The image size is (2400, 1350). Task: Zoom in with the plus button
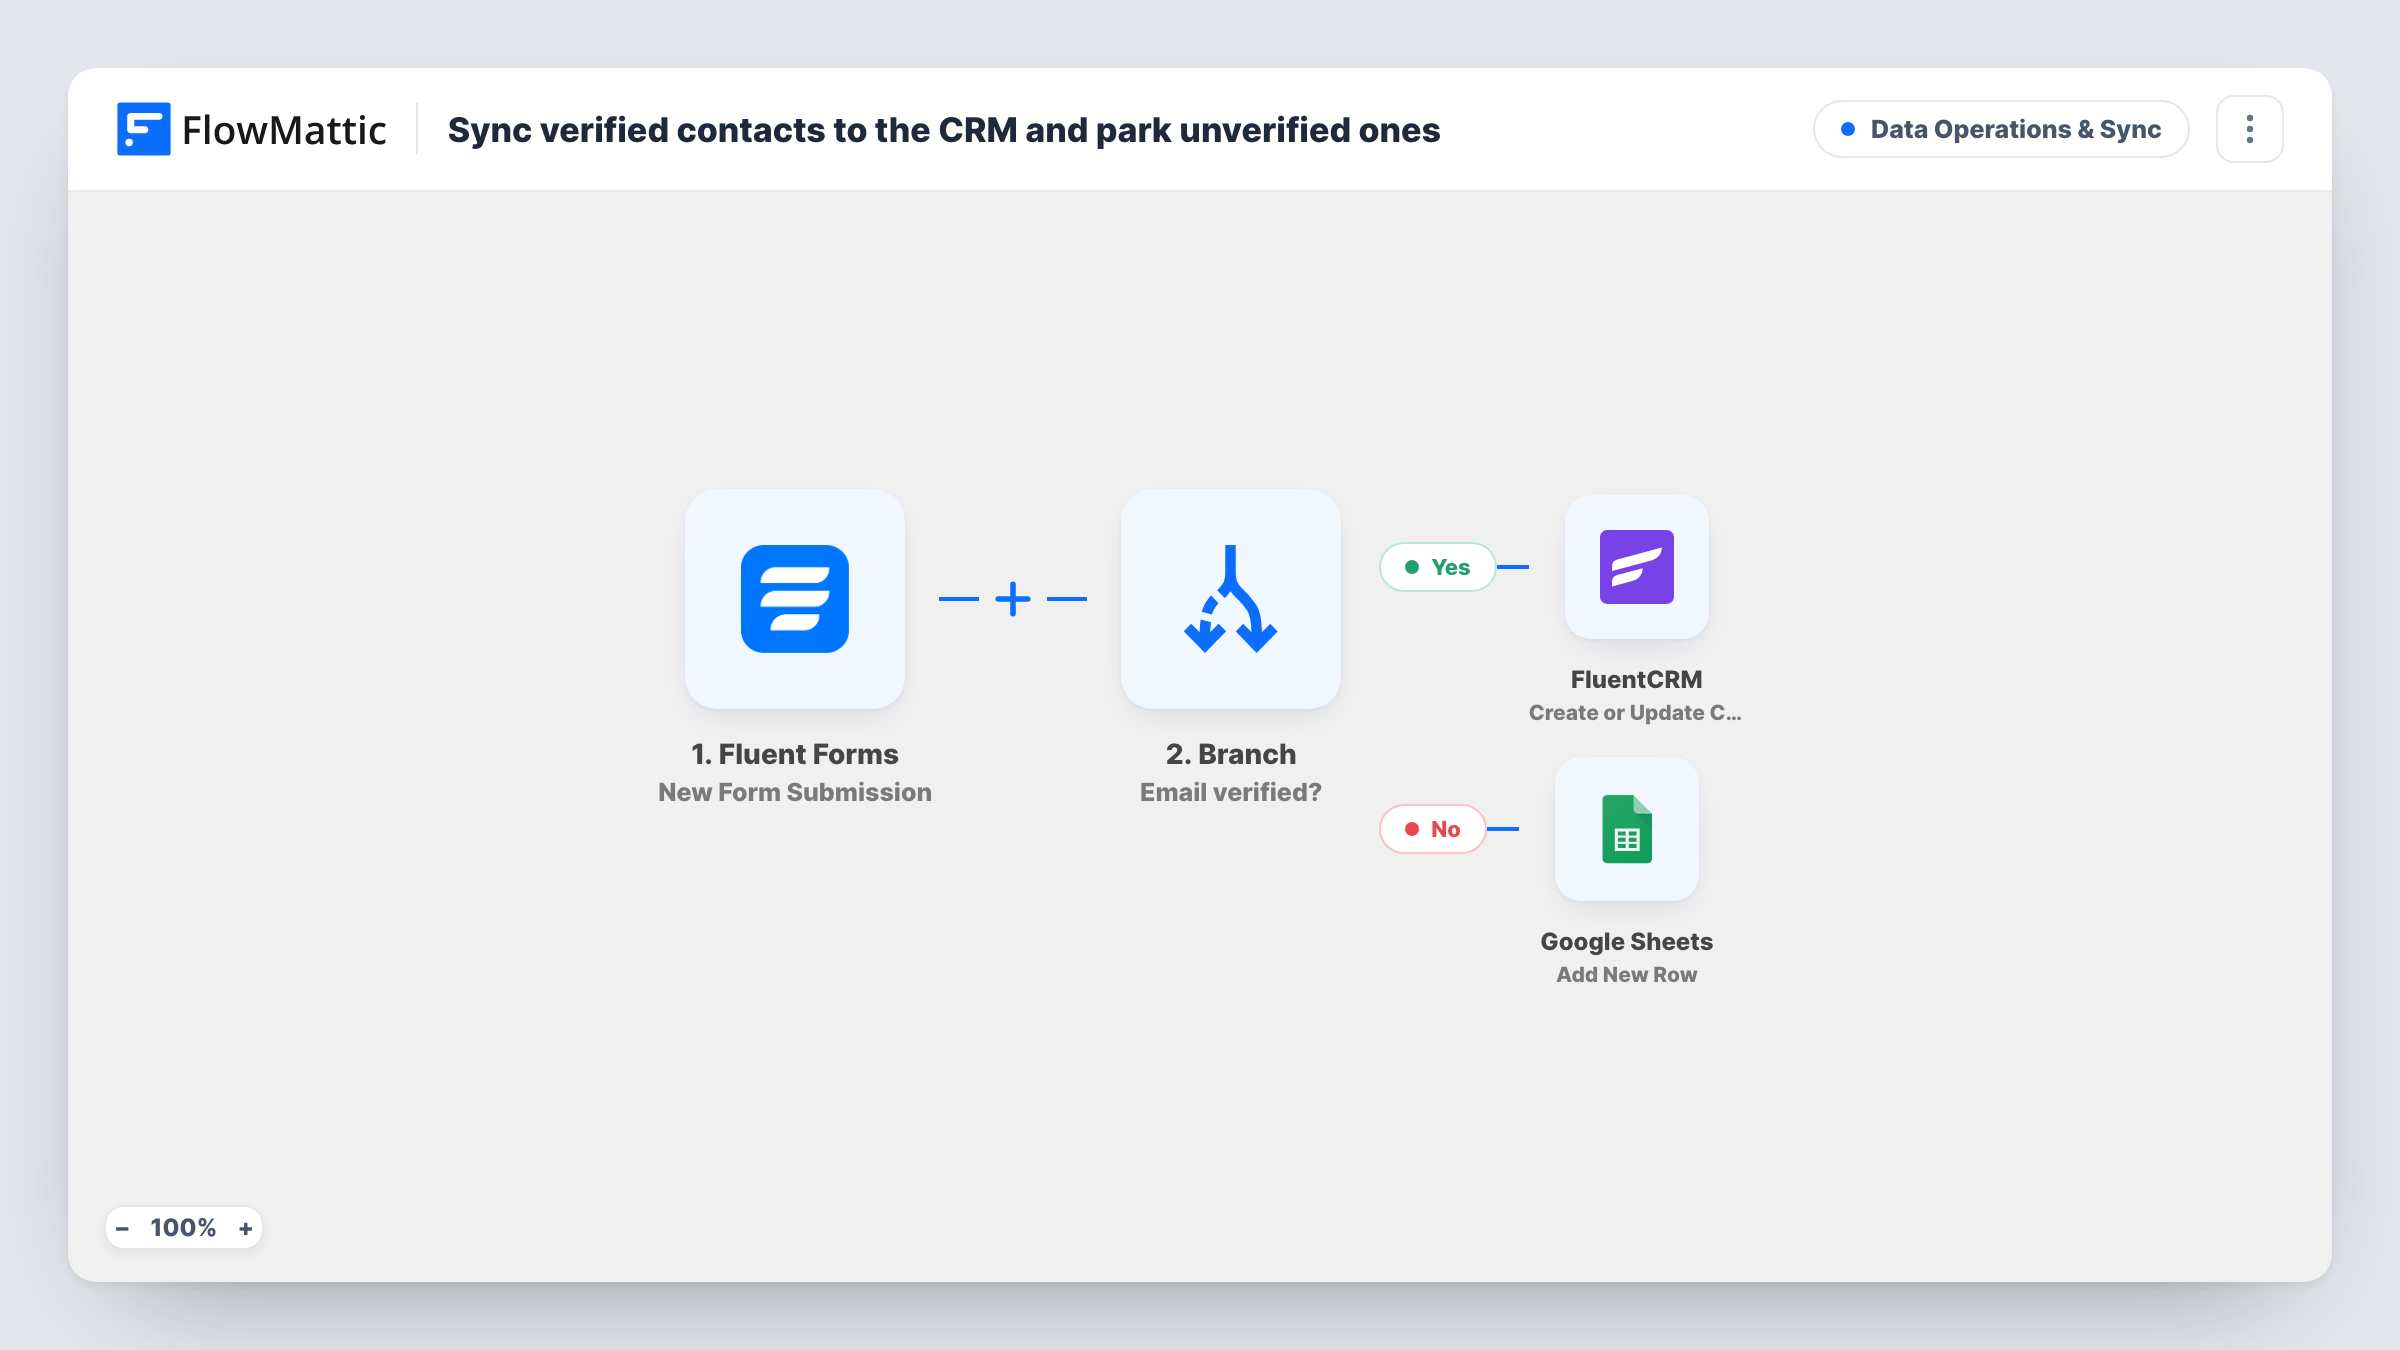tap(245, 1228)
